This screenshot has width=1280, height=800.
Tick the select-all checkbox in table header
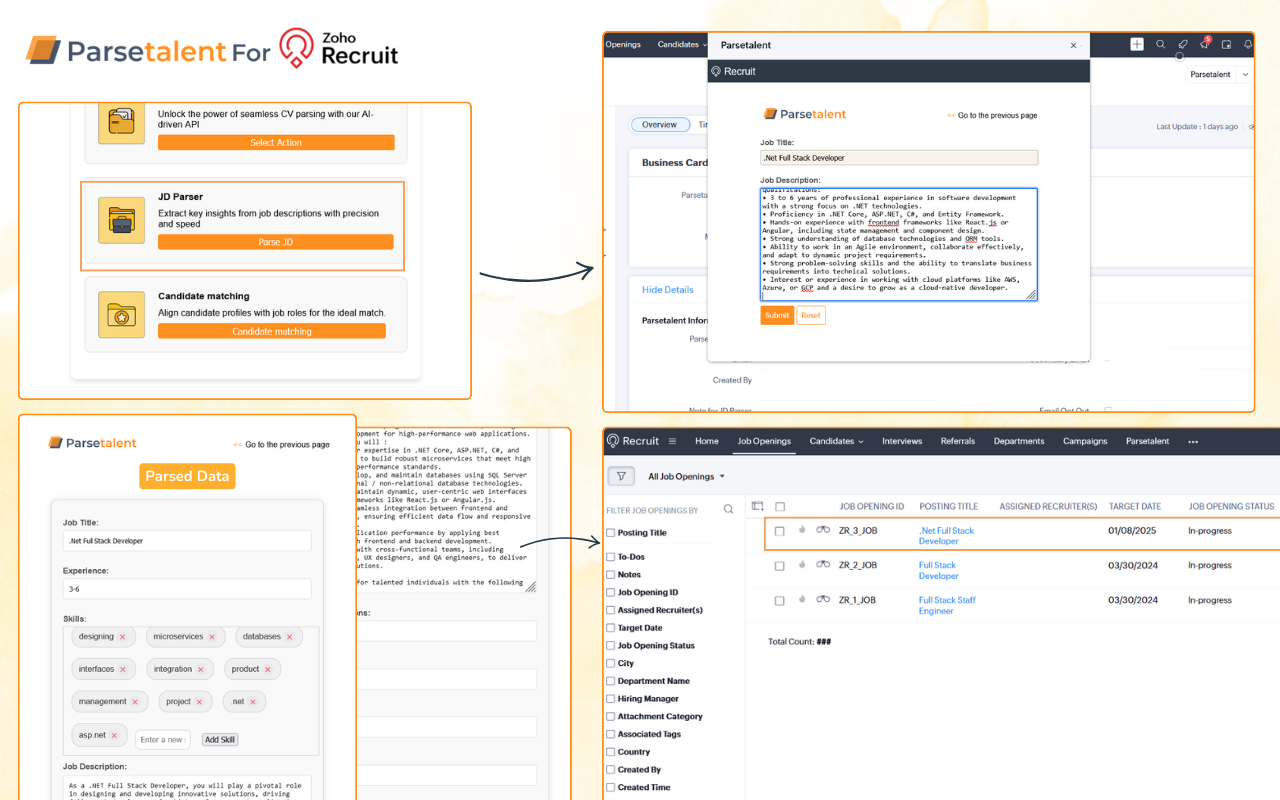(780, 506)
